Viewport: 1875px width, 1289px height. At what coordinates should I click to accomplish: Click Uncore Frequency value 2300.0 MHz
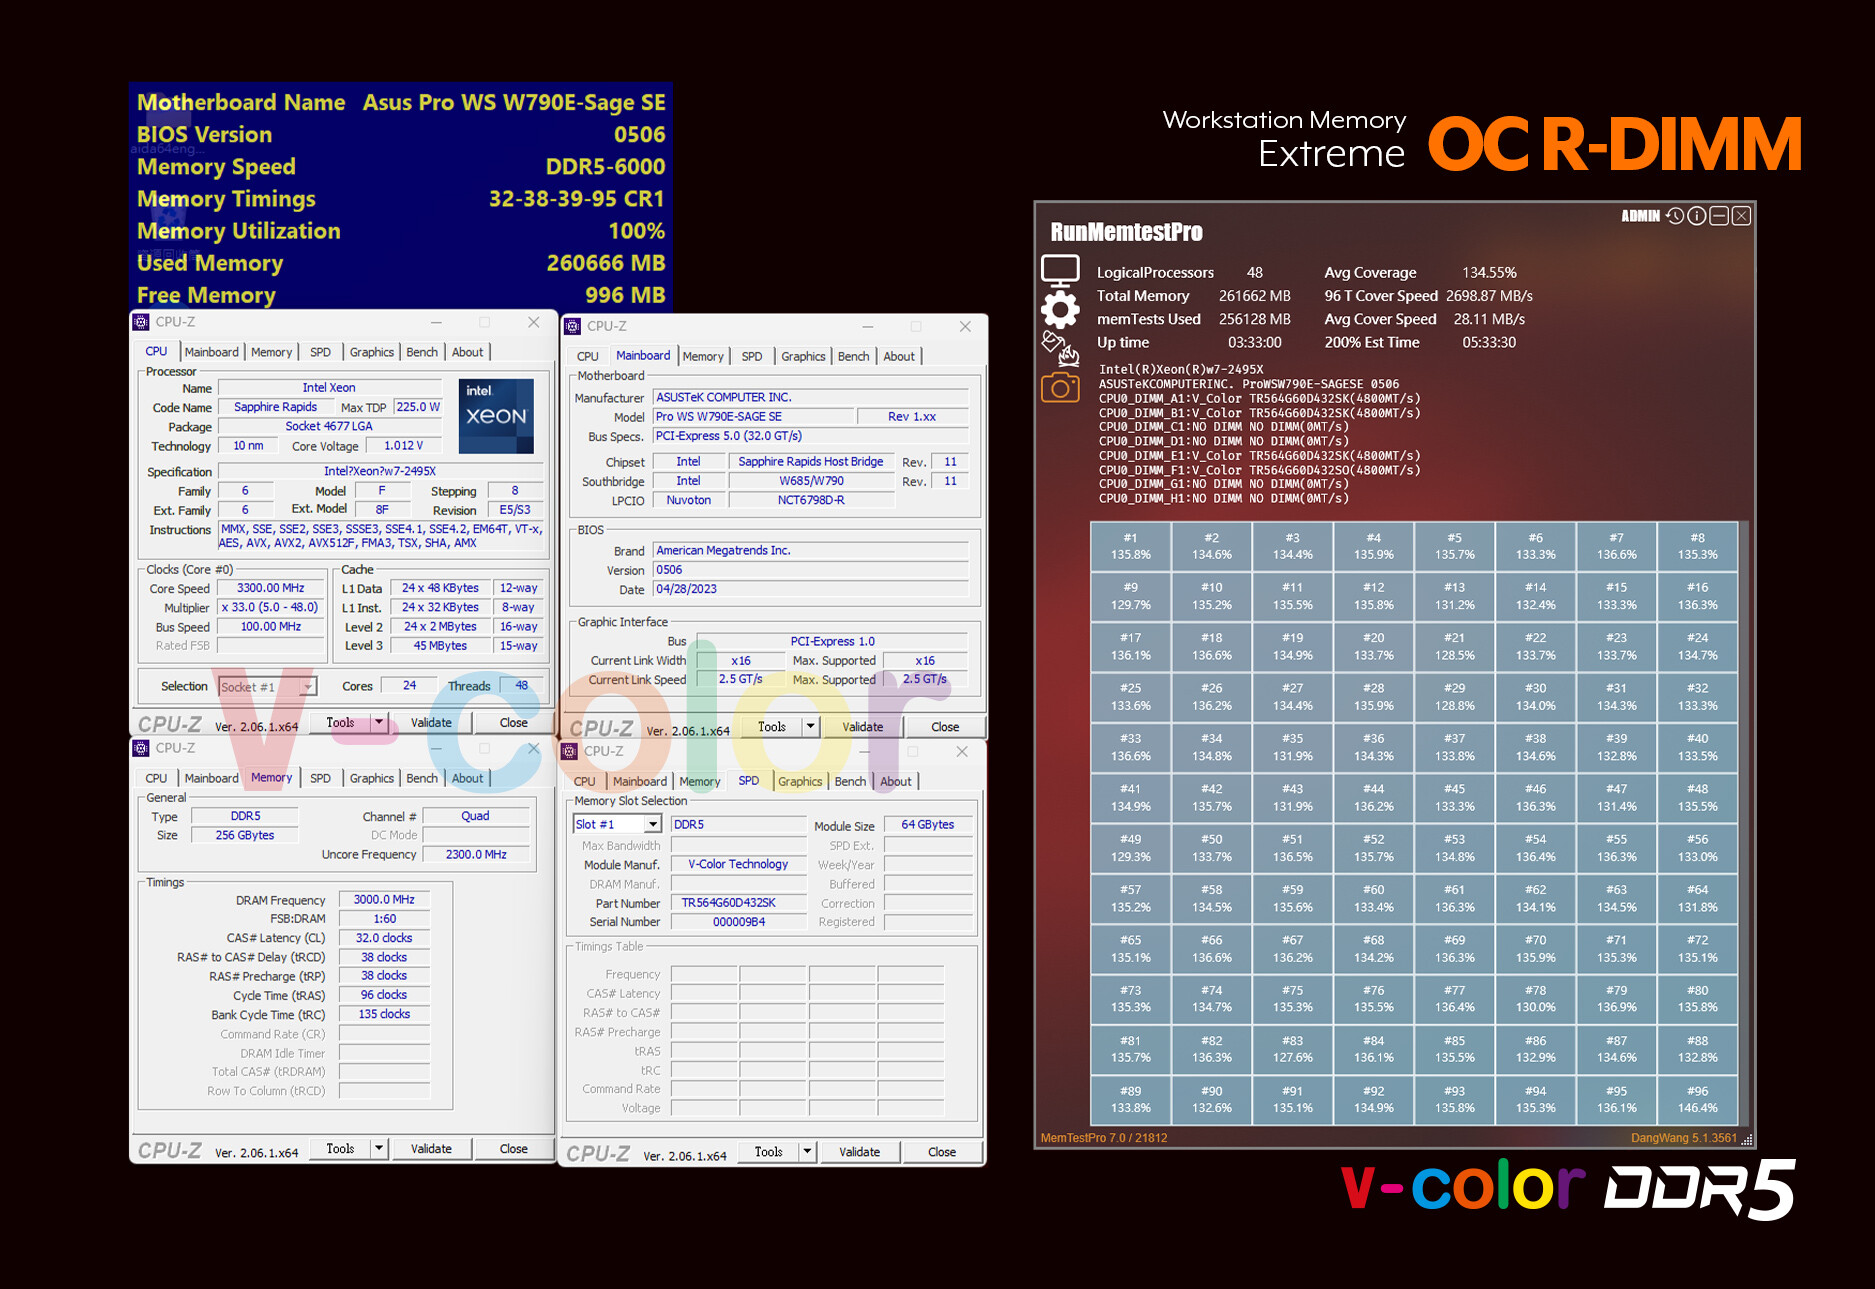coord(476,855)
